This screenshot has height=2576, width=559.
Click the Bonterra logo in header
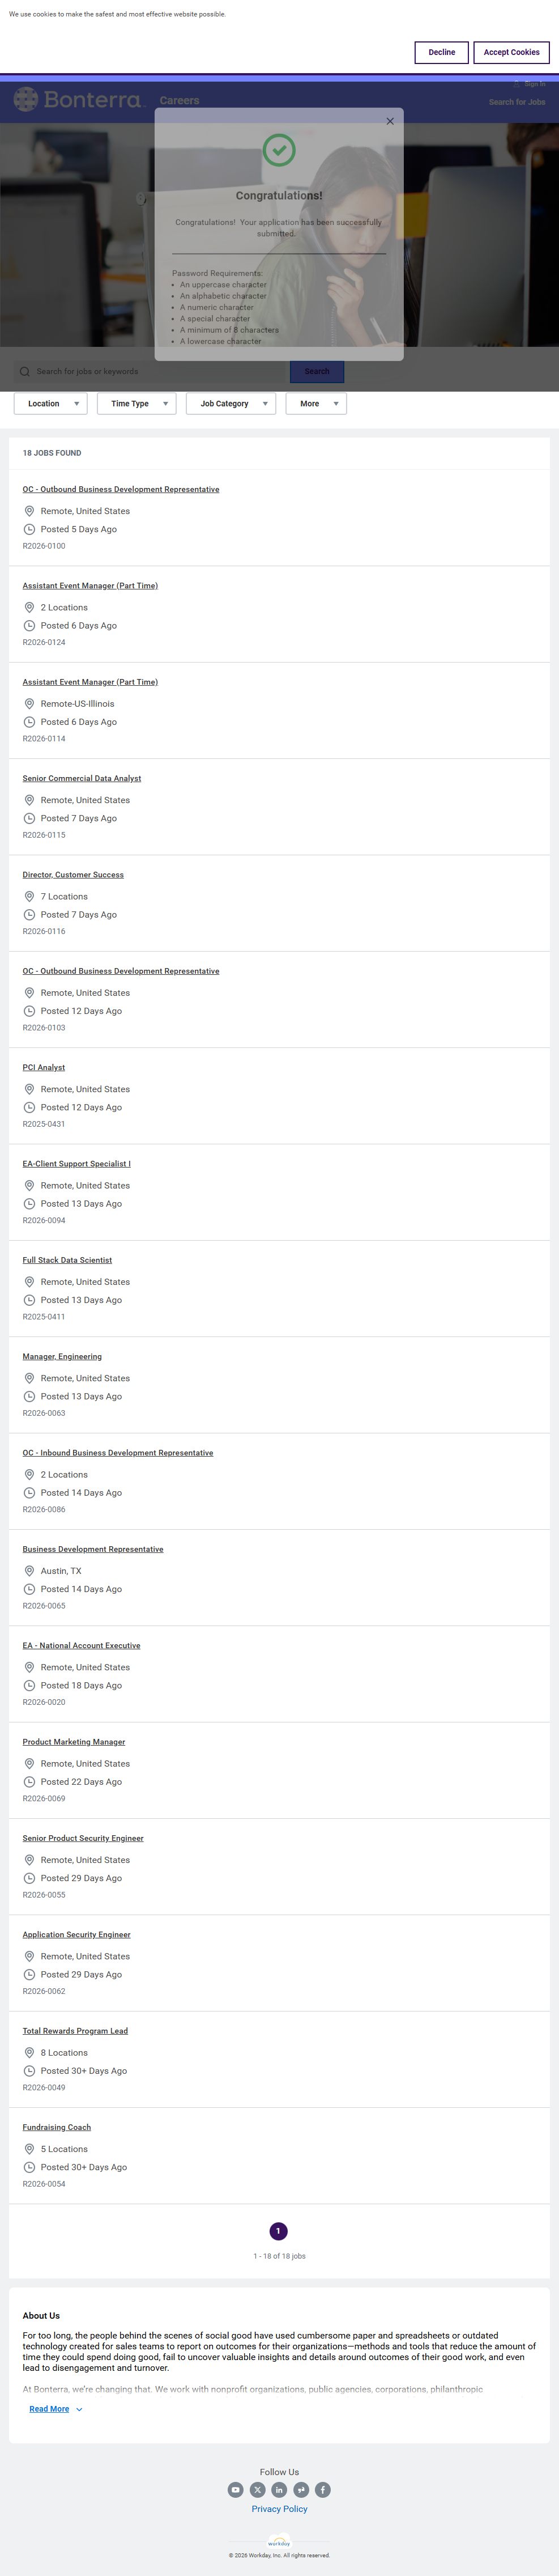click(x=79, y=99)
